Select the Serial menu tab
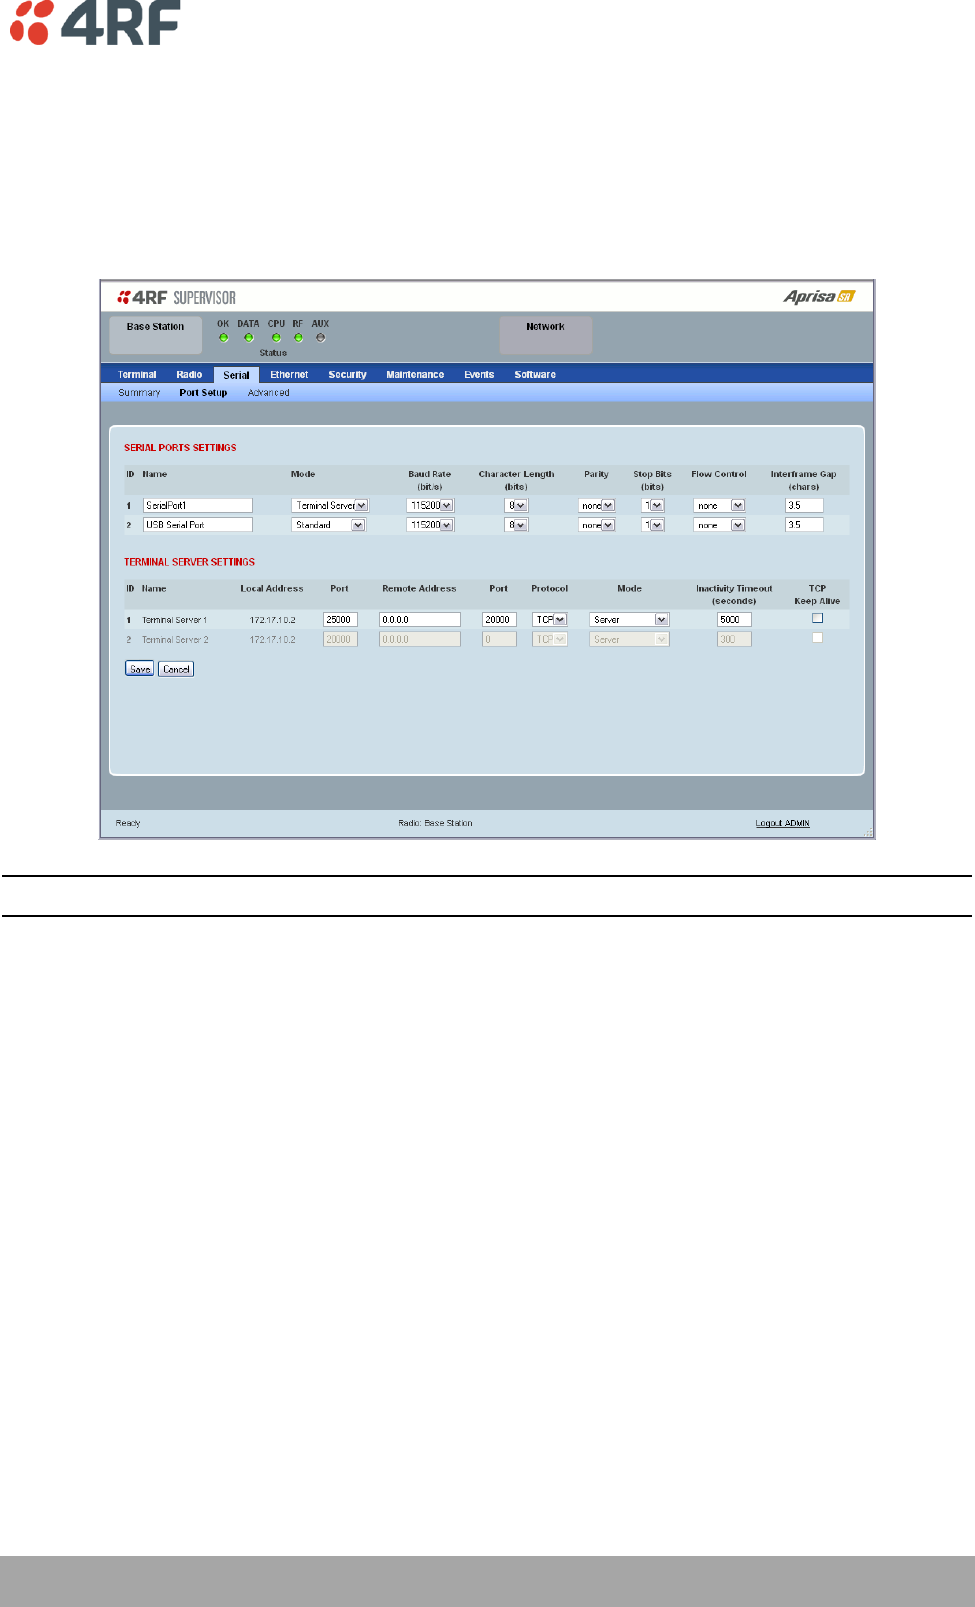The width and height of the screenshot is (975, 1607). (x=236, y=375)
